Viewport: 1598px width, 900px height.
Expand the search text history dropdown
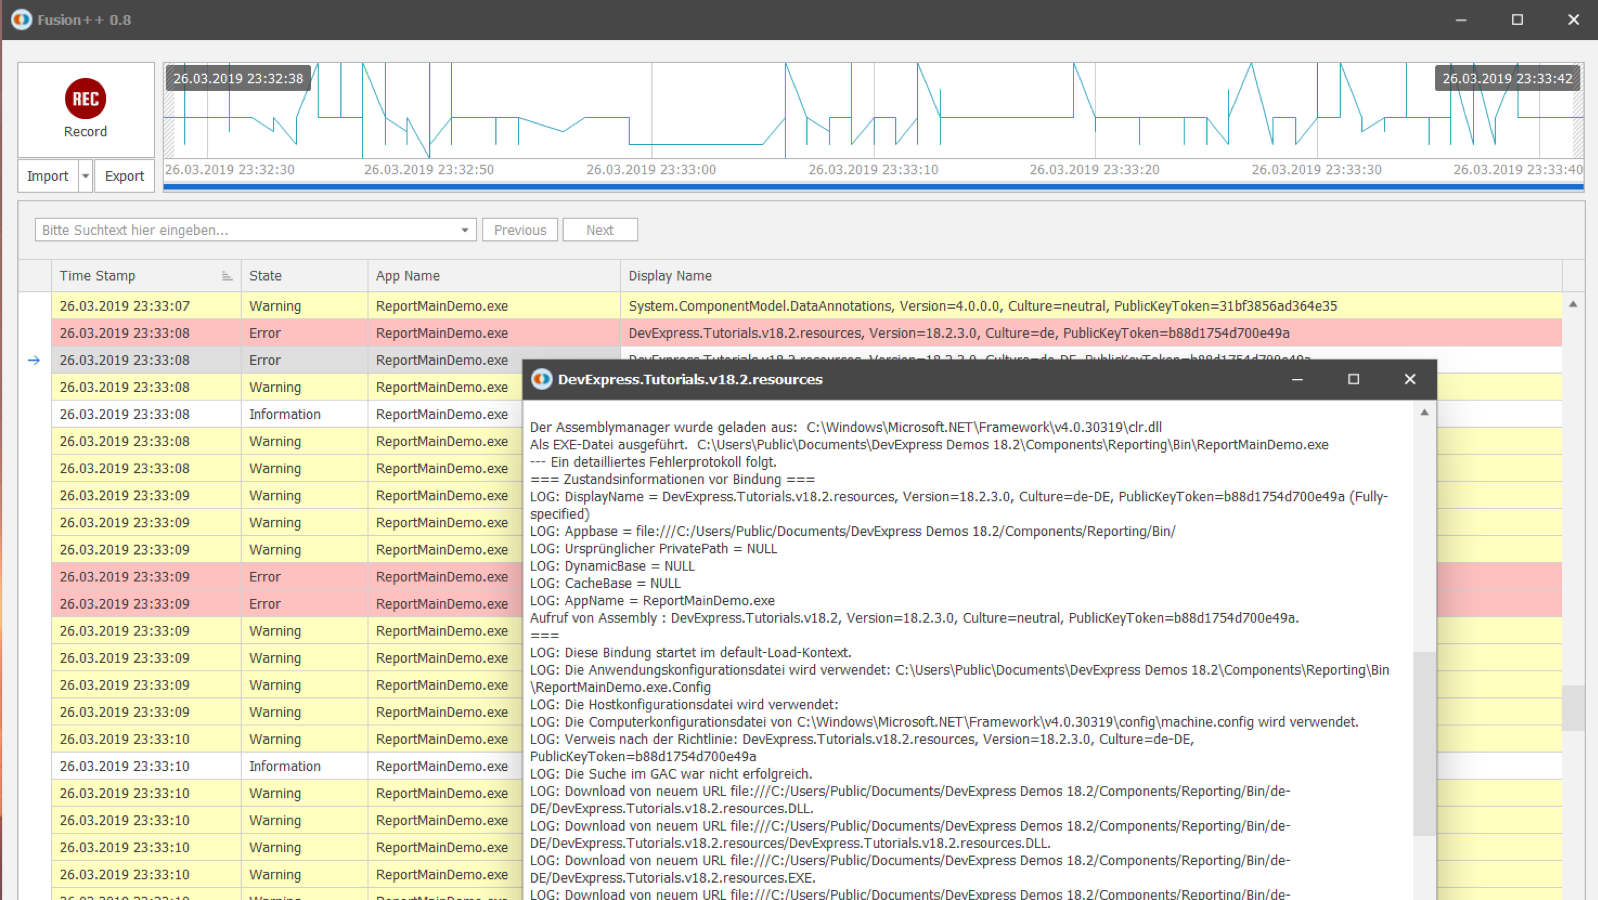pyautogui.click(x=465, y=230)
